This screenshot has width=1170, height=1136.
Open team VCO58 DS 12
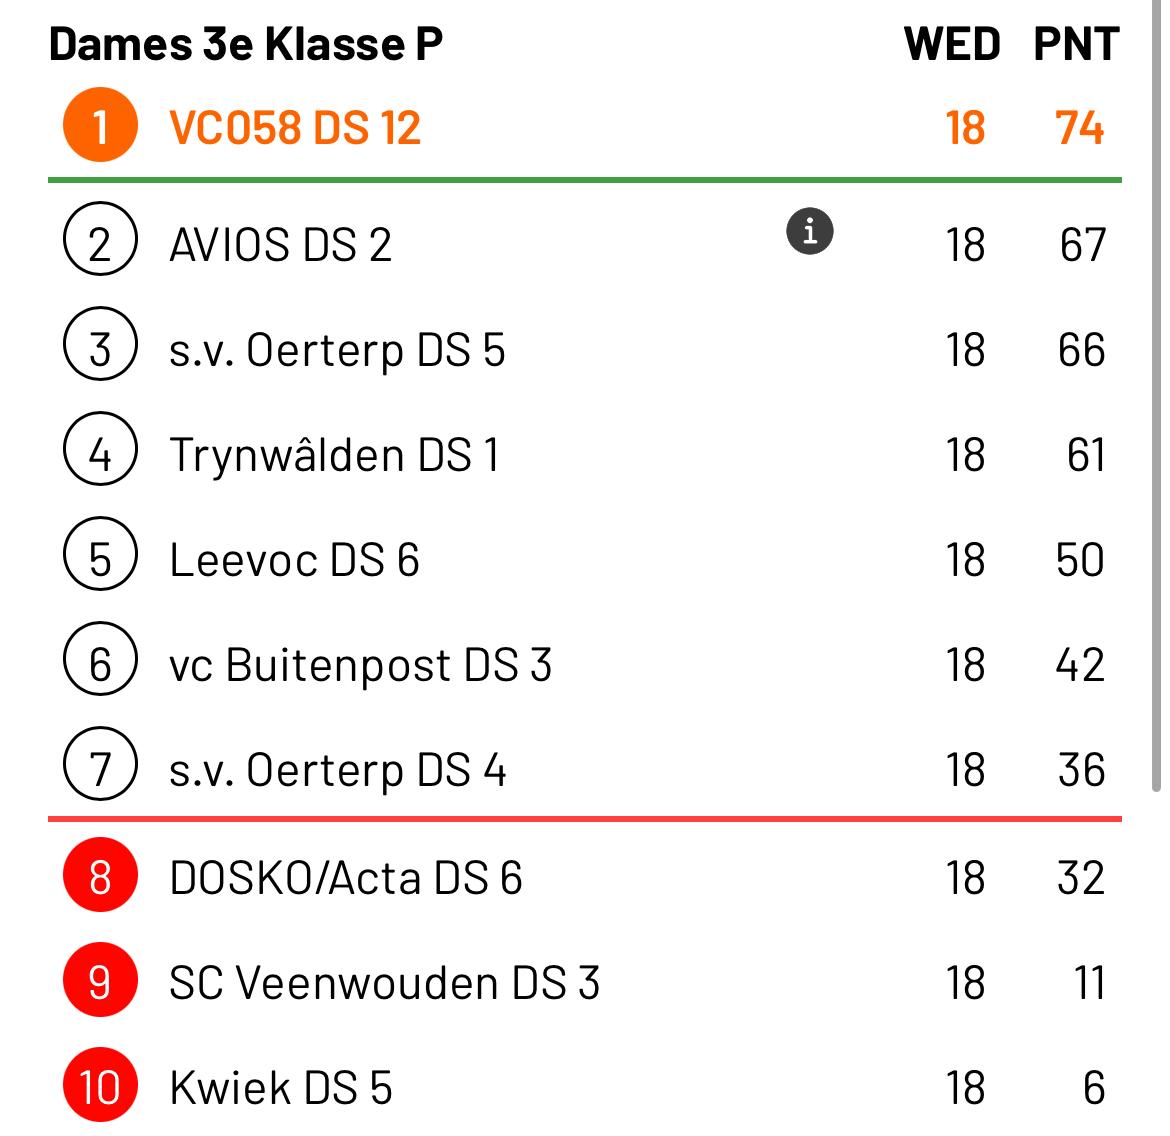click(x=295, y=128)
